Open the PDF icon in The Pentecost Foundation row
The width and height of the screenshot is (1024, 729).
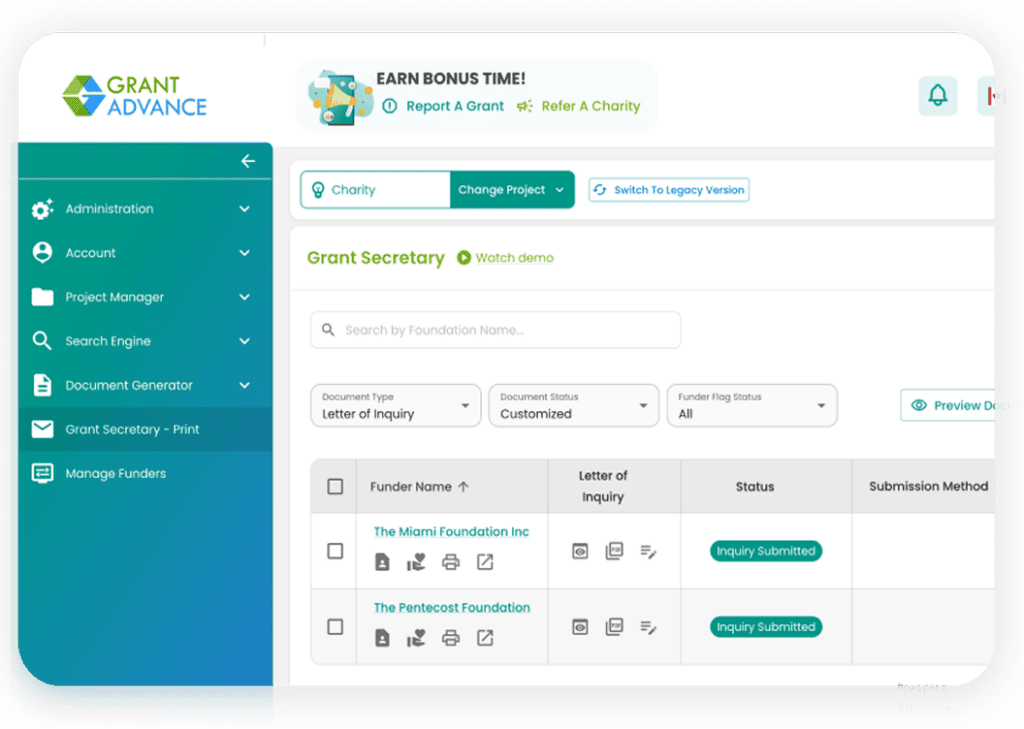[614, 626]
